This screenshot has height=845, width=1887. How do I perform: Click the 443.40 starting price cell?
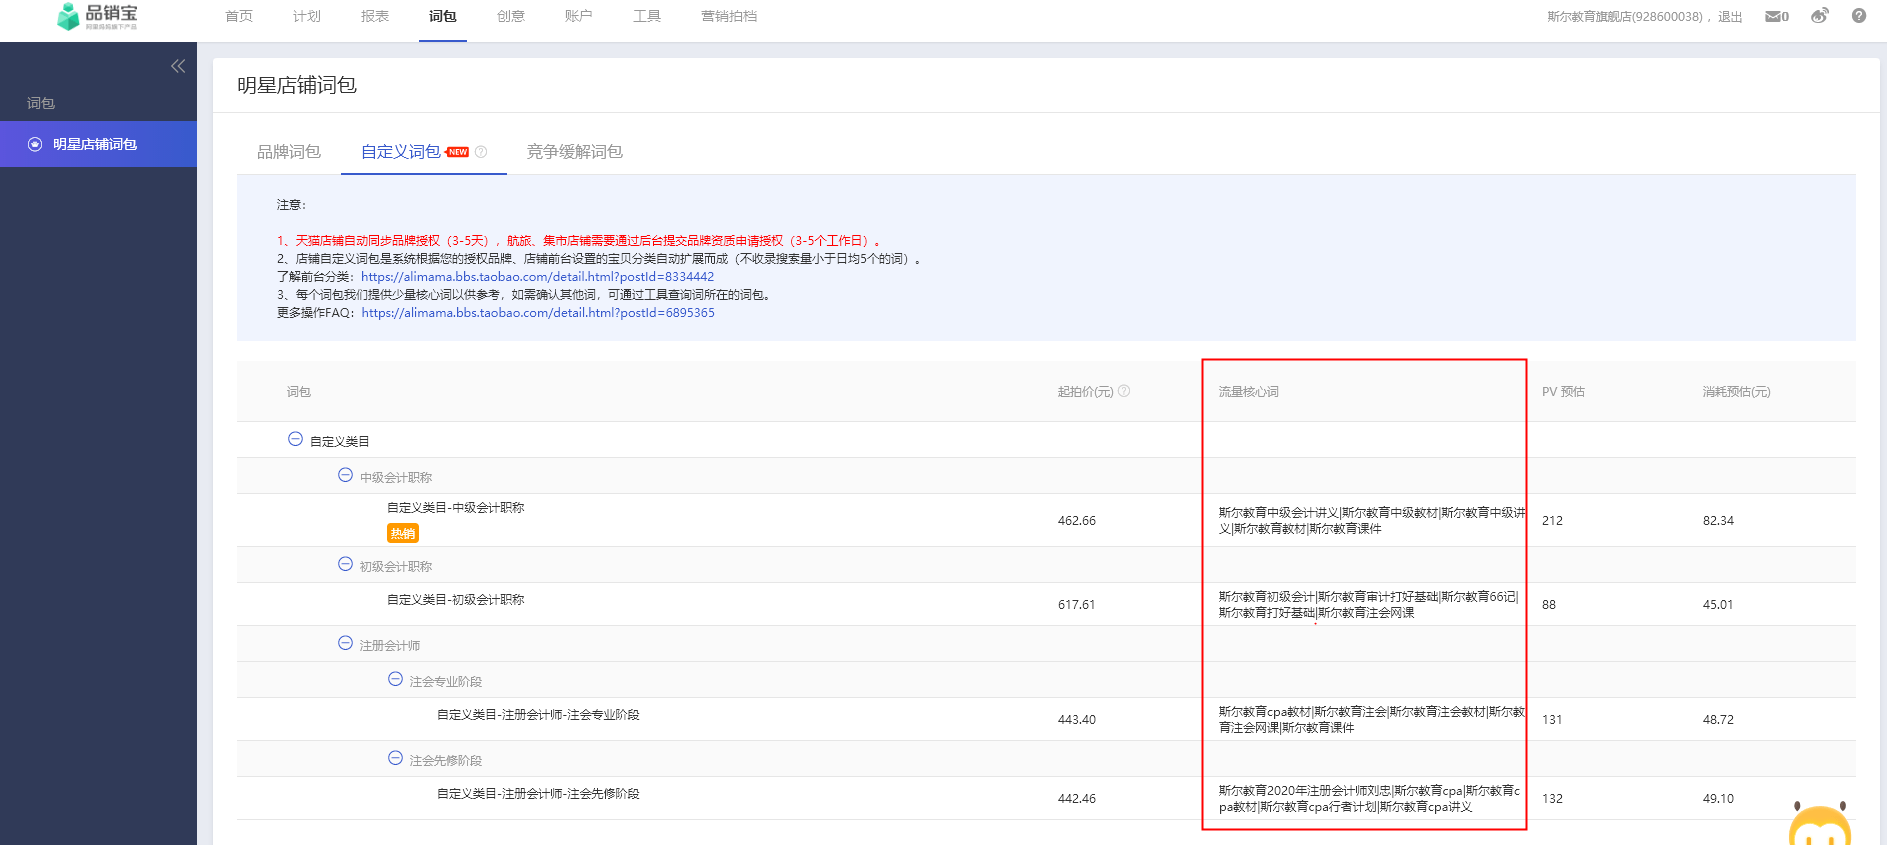[1077, 720]
